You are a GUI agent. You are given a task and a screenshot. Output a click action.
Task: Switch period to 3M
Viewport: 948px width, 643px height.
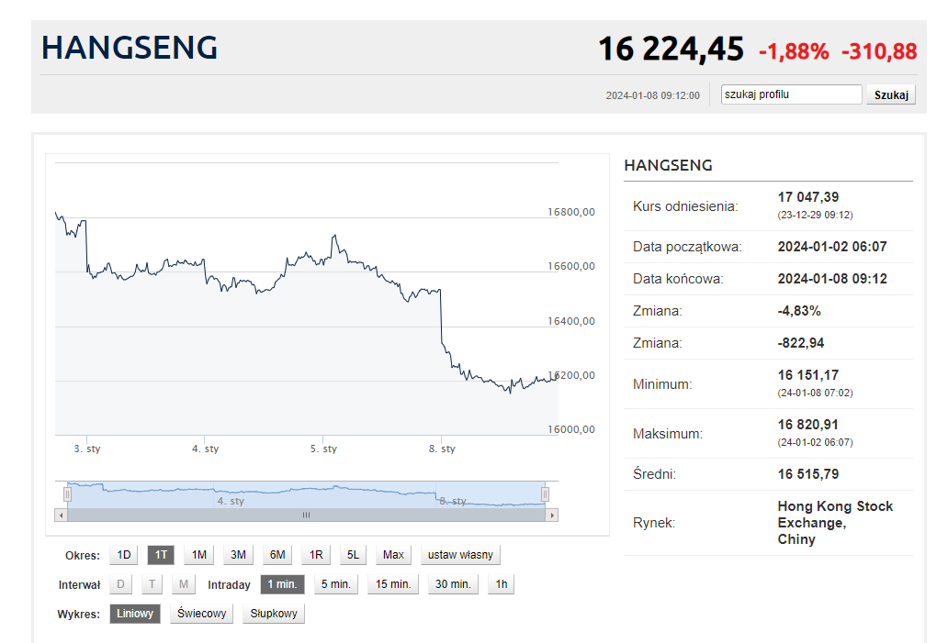(238, 555)
